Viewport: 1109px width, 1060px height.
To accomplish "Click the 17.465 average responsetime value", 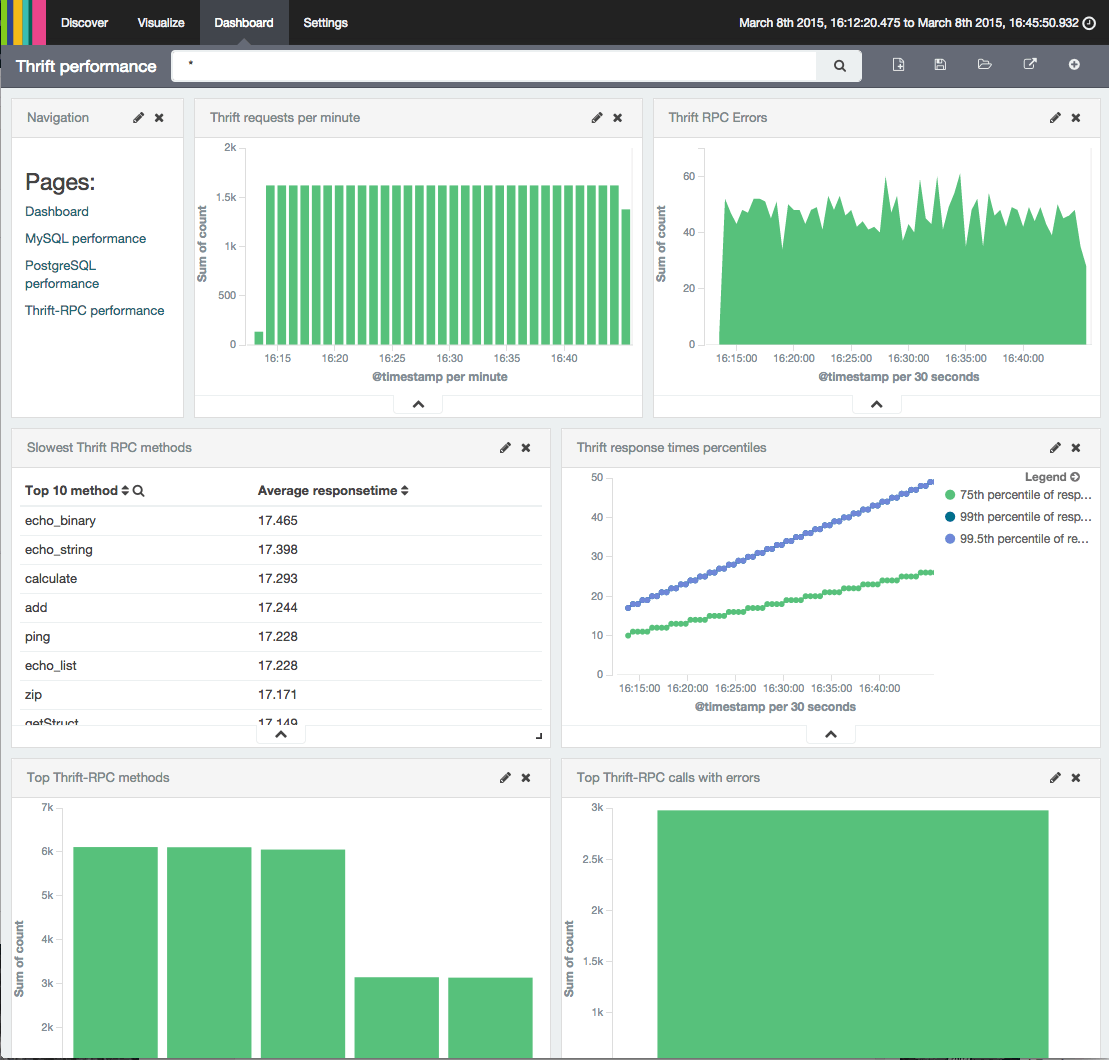I will point(278,520).
